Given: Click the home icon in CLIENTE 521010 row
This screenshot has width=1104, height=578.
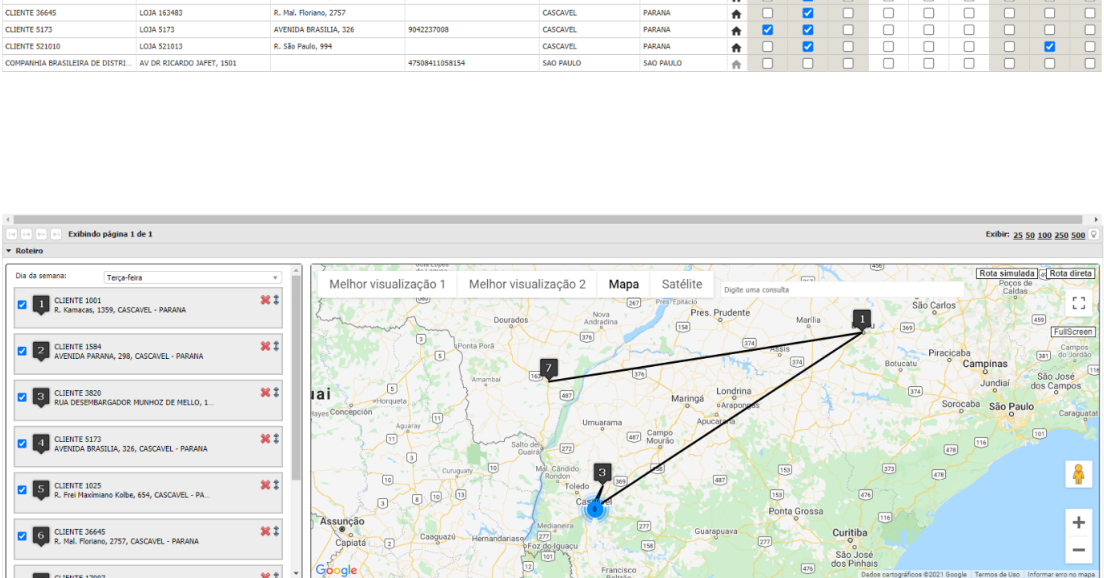Looking at the screenshot, I should pos(736,47).
